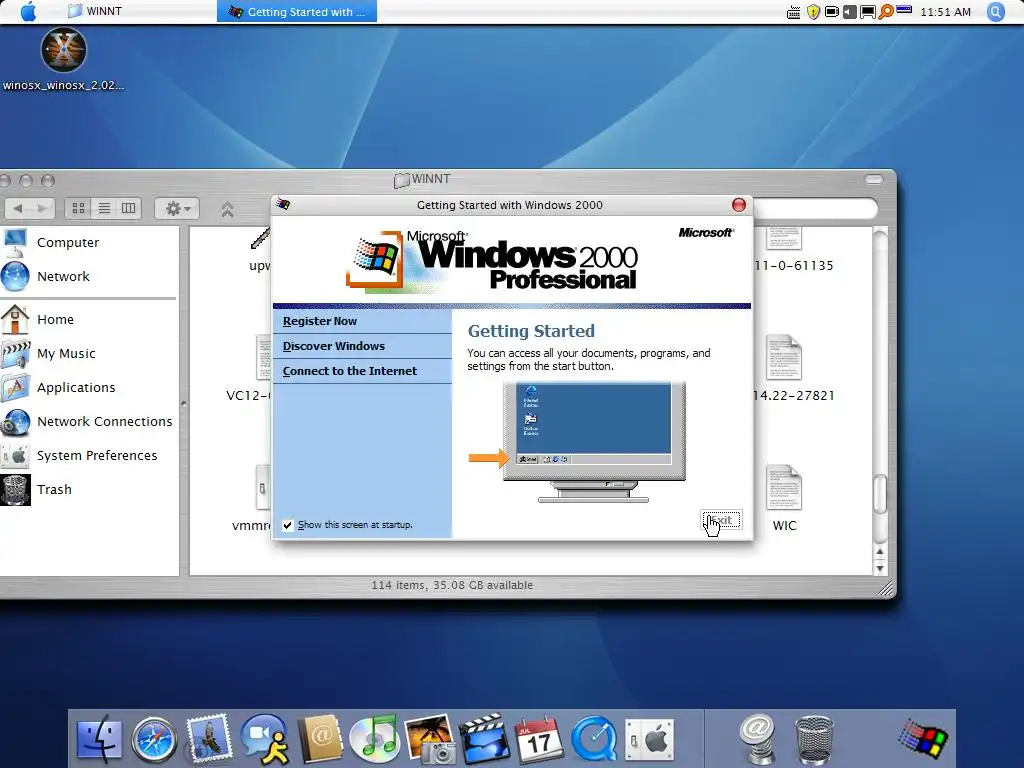Screen dimensions: 1024x768
Task: Click the keyboard tray icon
Action: coord(793,12)
